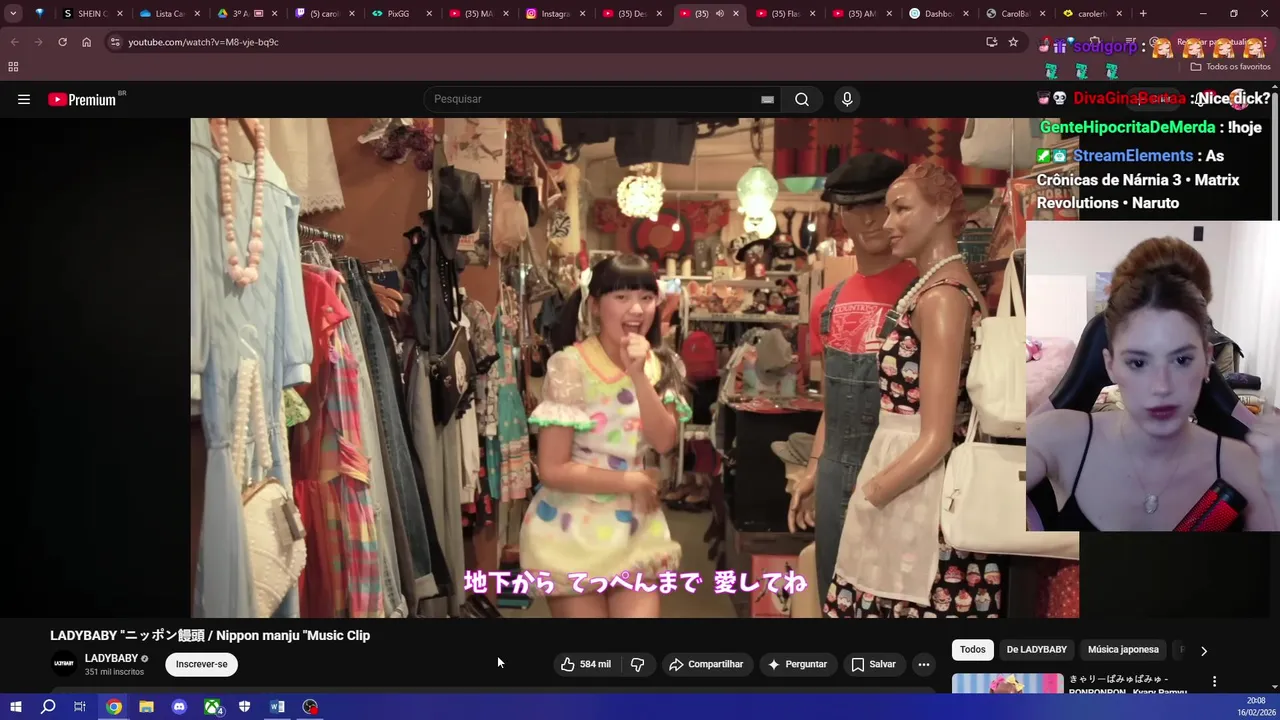Switch to CarolBal tab
Screen dimensions: 1280x720
point(1016,14)
